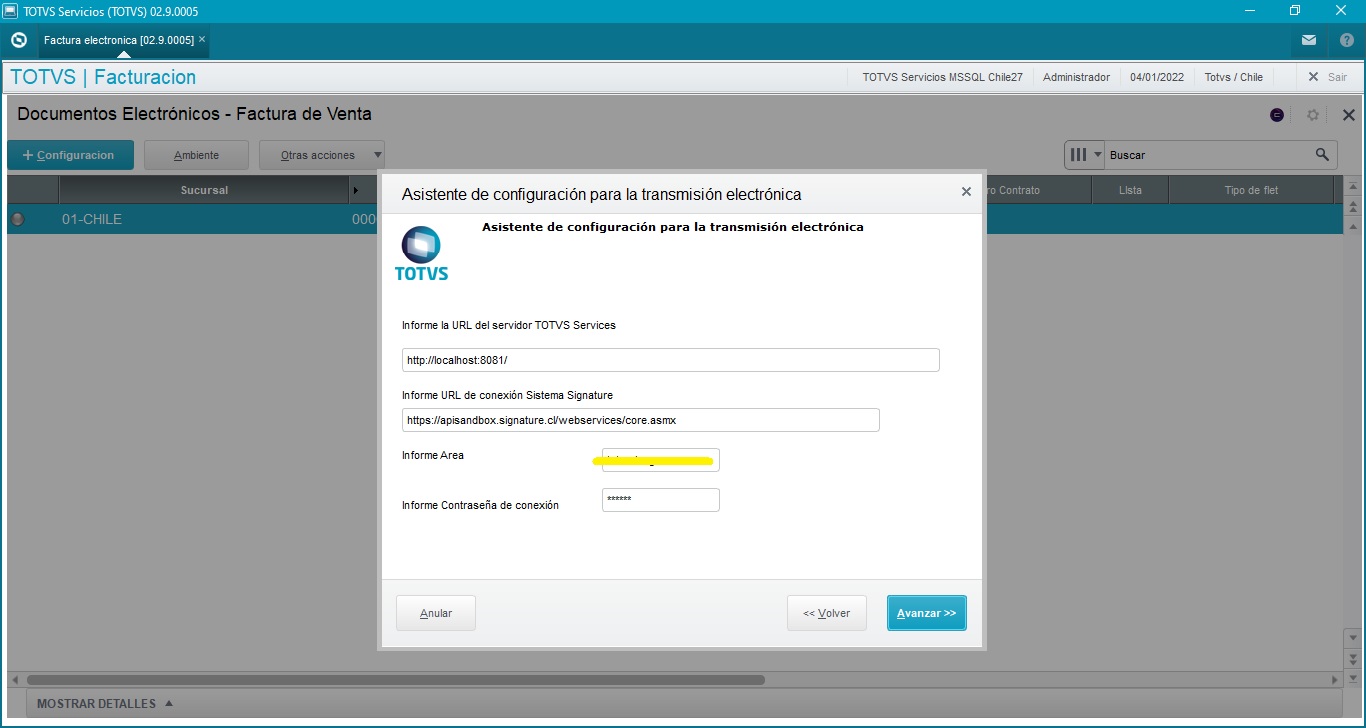The height and width of the screenshot is (728, 1366).
Task: Click the horizontal scrollbar right arrow
Action: (1336, 680)
